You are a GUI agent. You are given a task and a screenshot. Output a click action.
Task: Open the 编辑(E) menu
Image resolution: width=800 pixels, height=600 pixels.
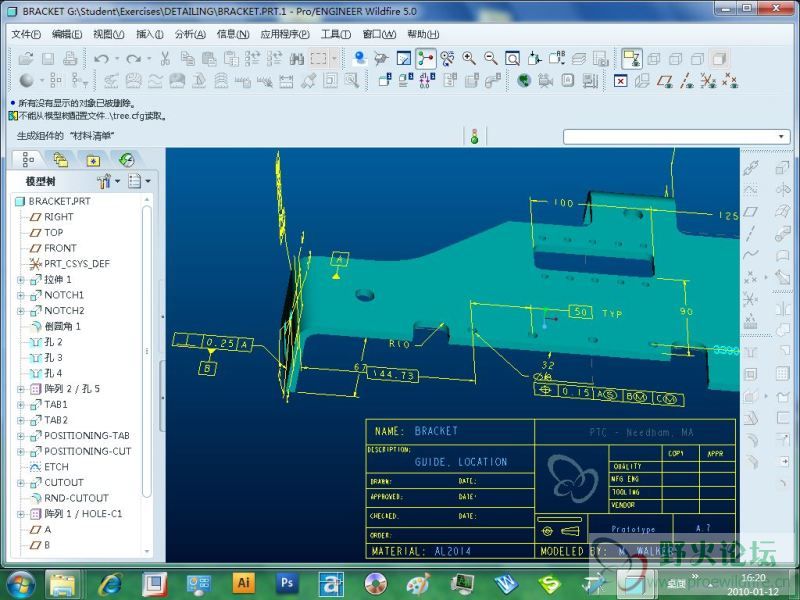click(67, 34)
